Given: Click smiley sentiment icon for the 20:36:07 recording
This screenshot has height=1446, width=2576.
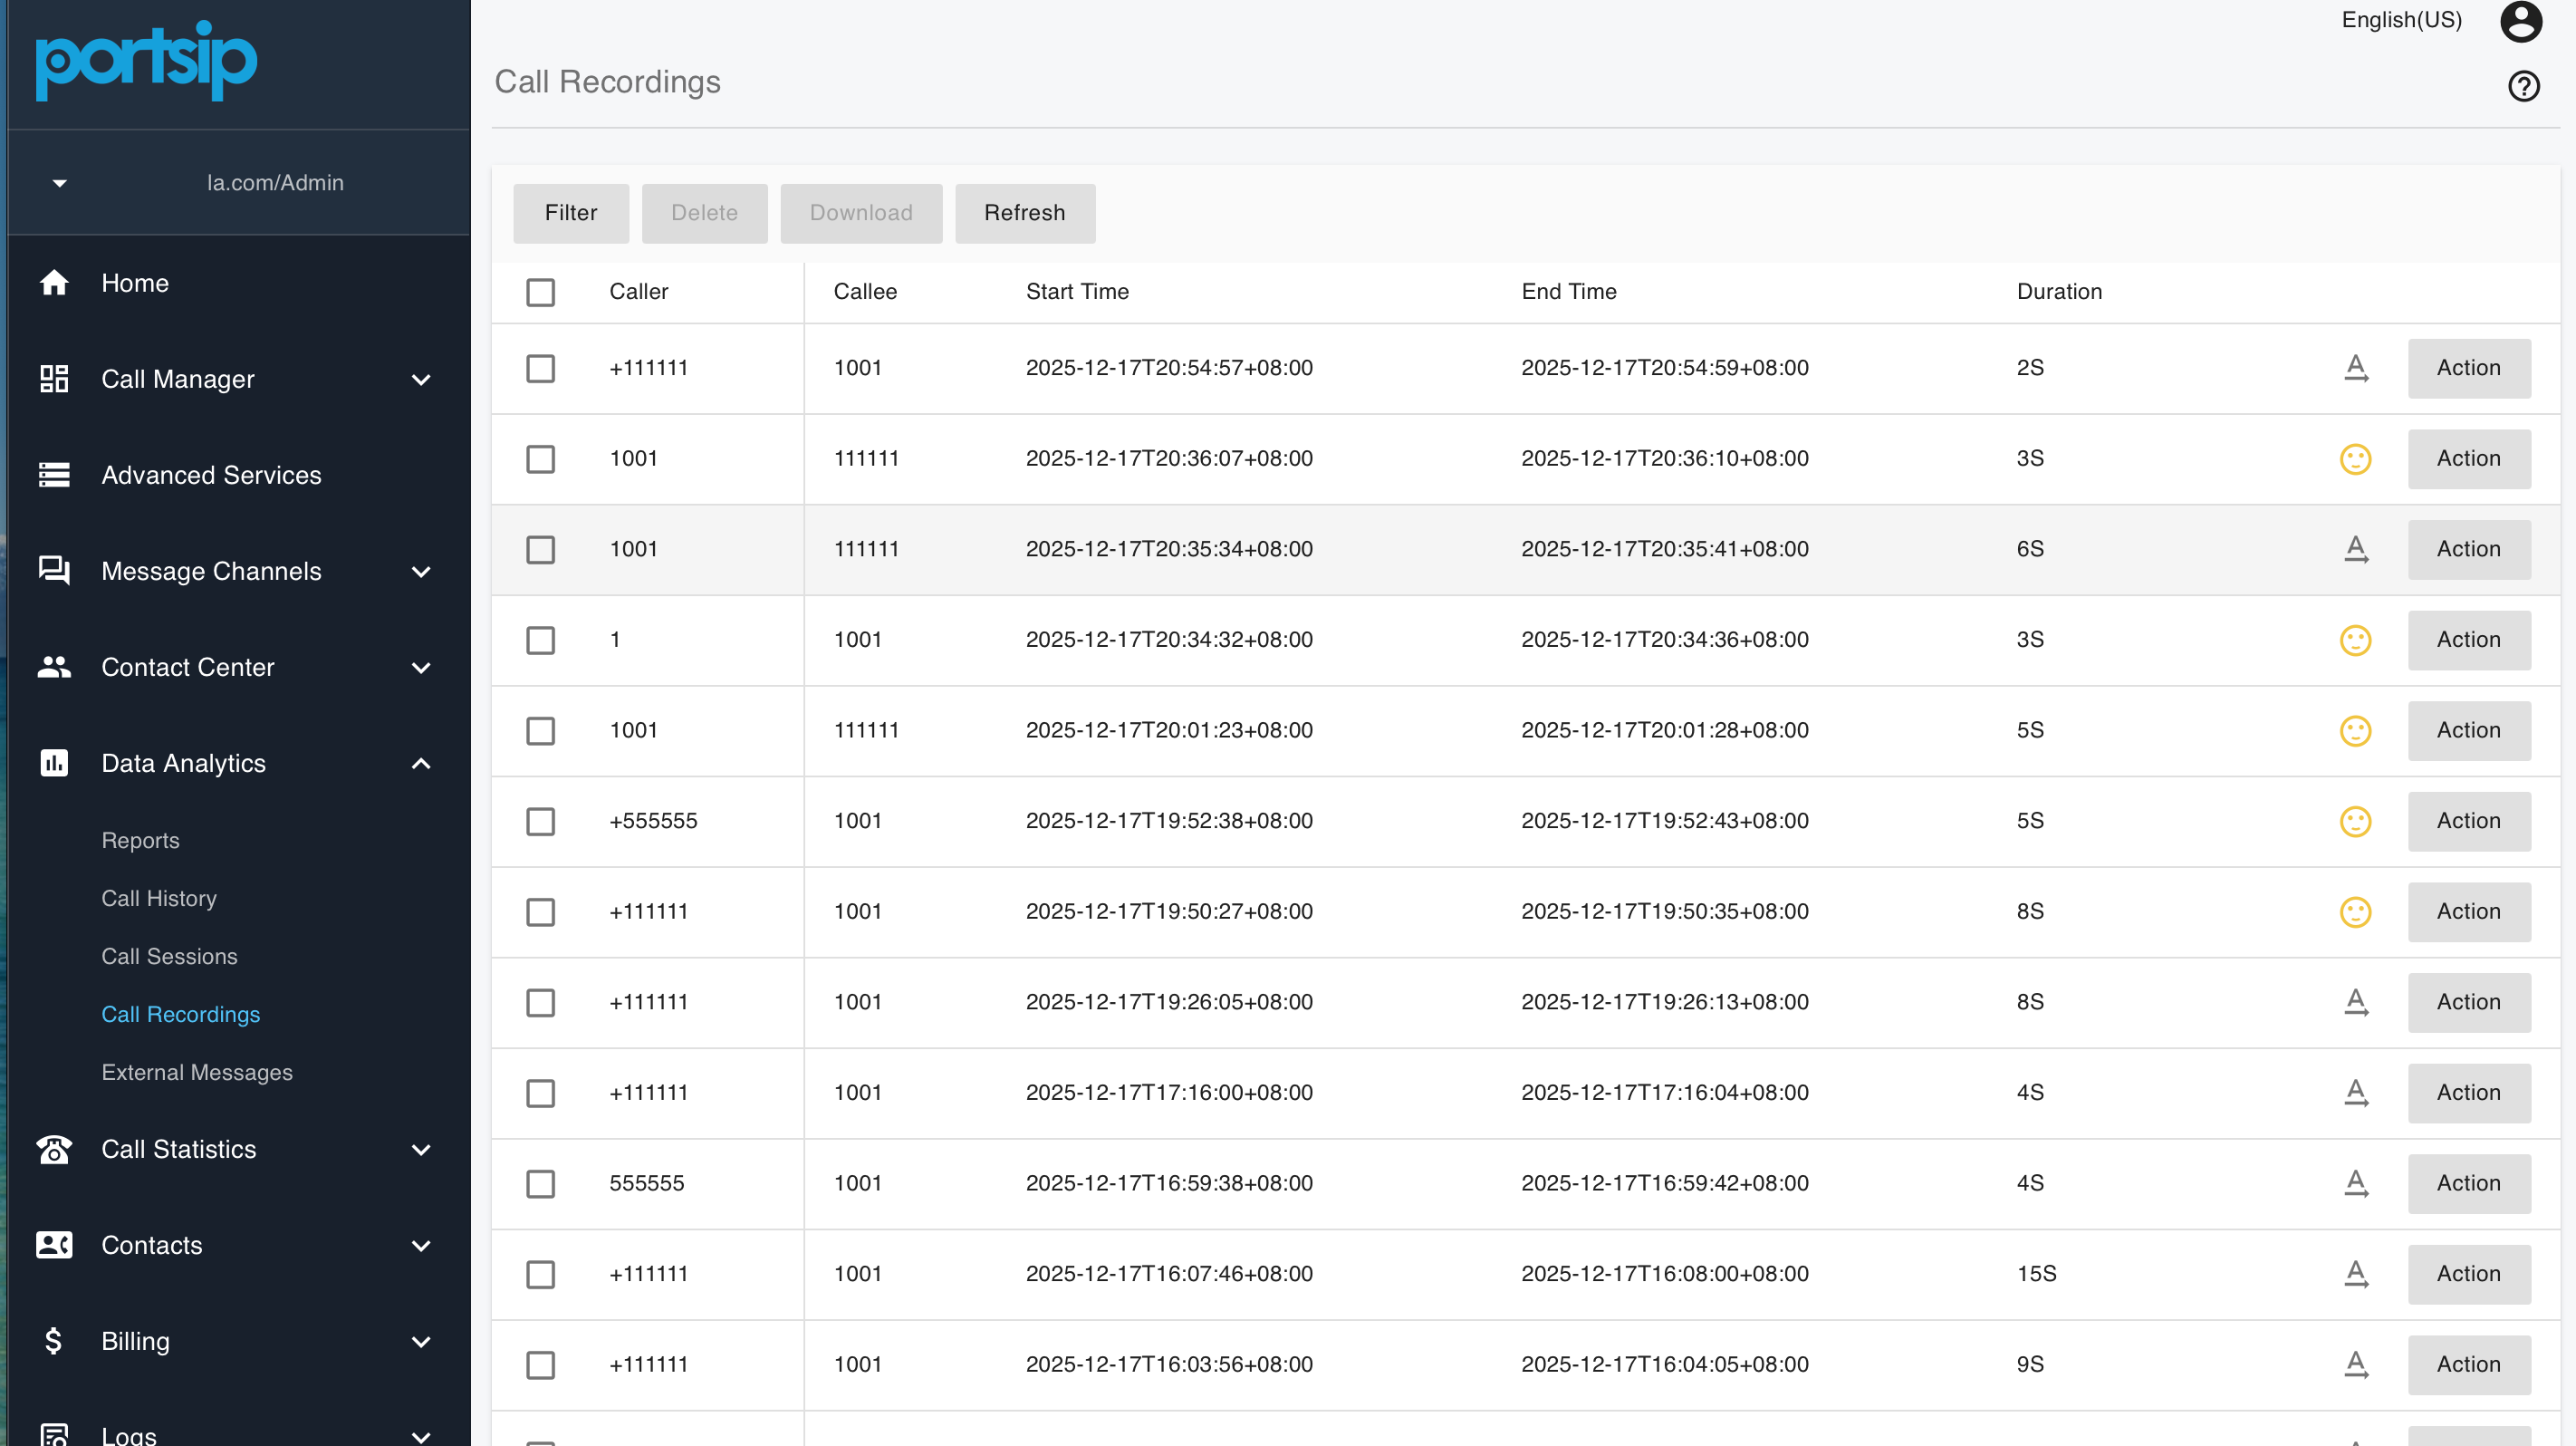Looking at the screenshot, I should point(2355,459).
